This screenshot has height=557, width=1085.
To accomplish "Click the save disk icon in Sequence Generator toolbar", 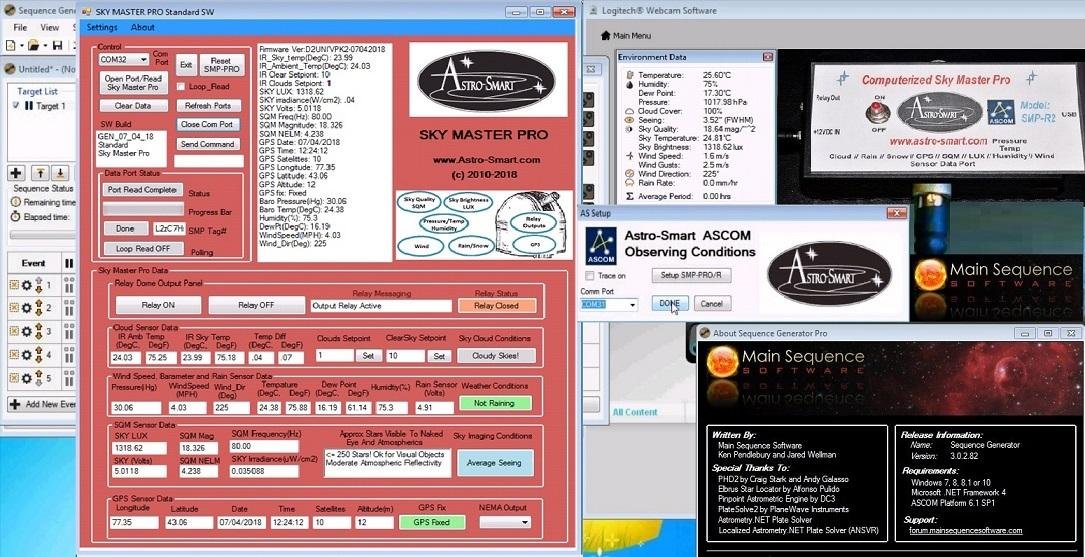I will click(57, 46).
